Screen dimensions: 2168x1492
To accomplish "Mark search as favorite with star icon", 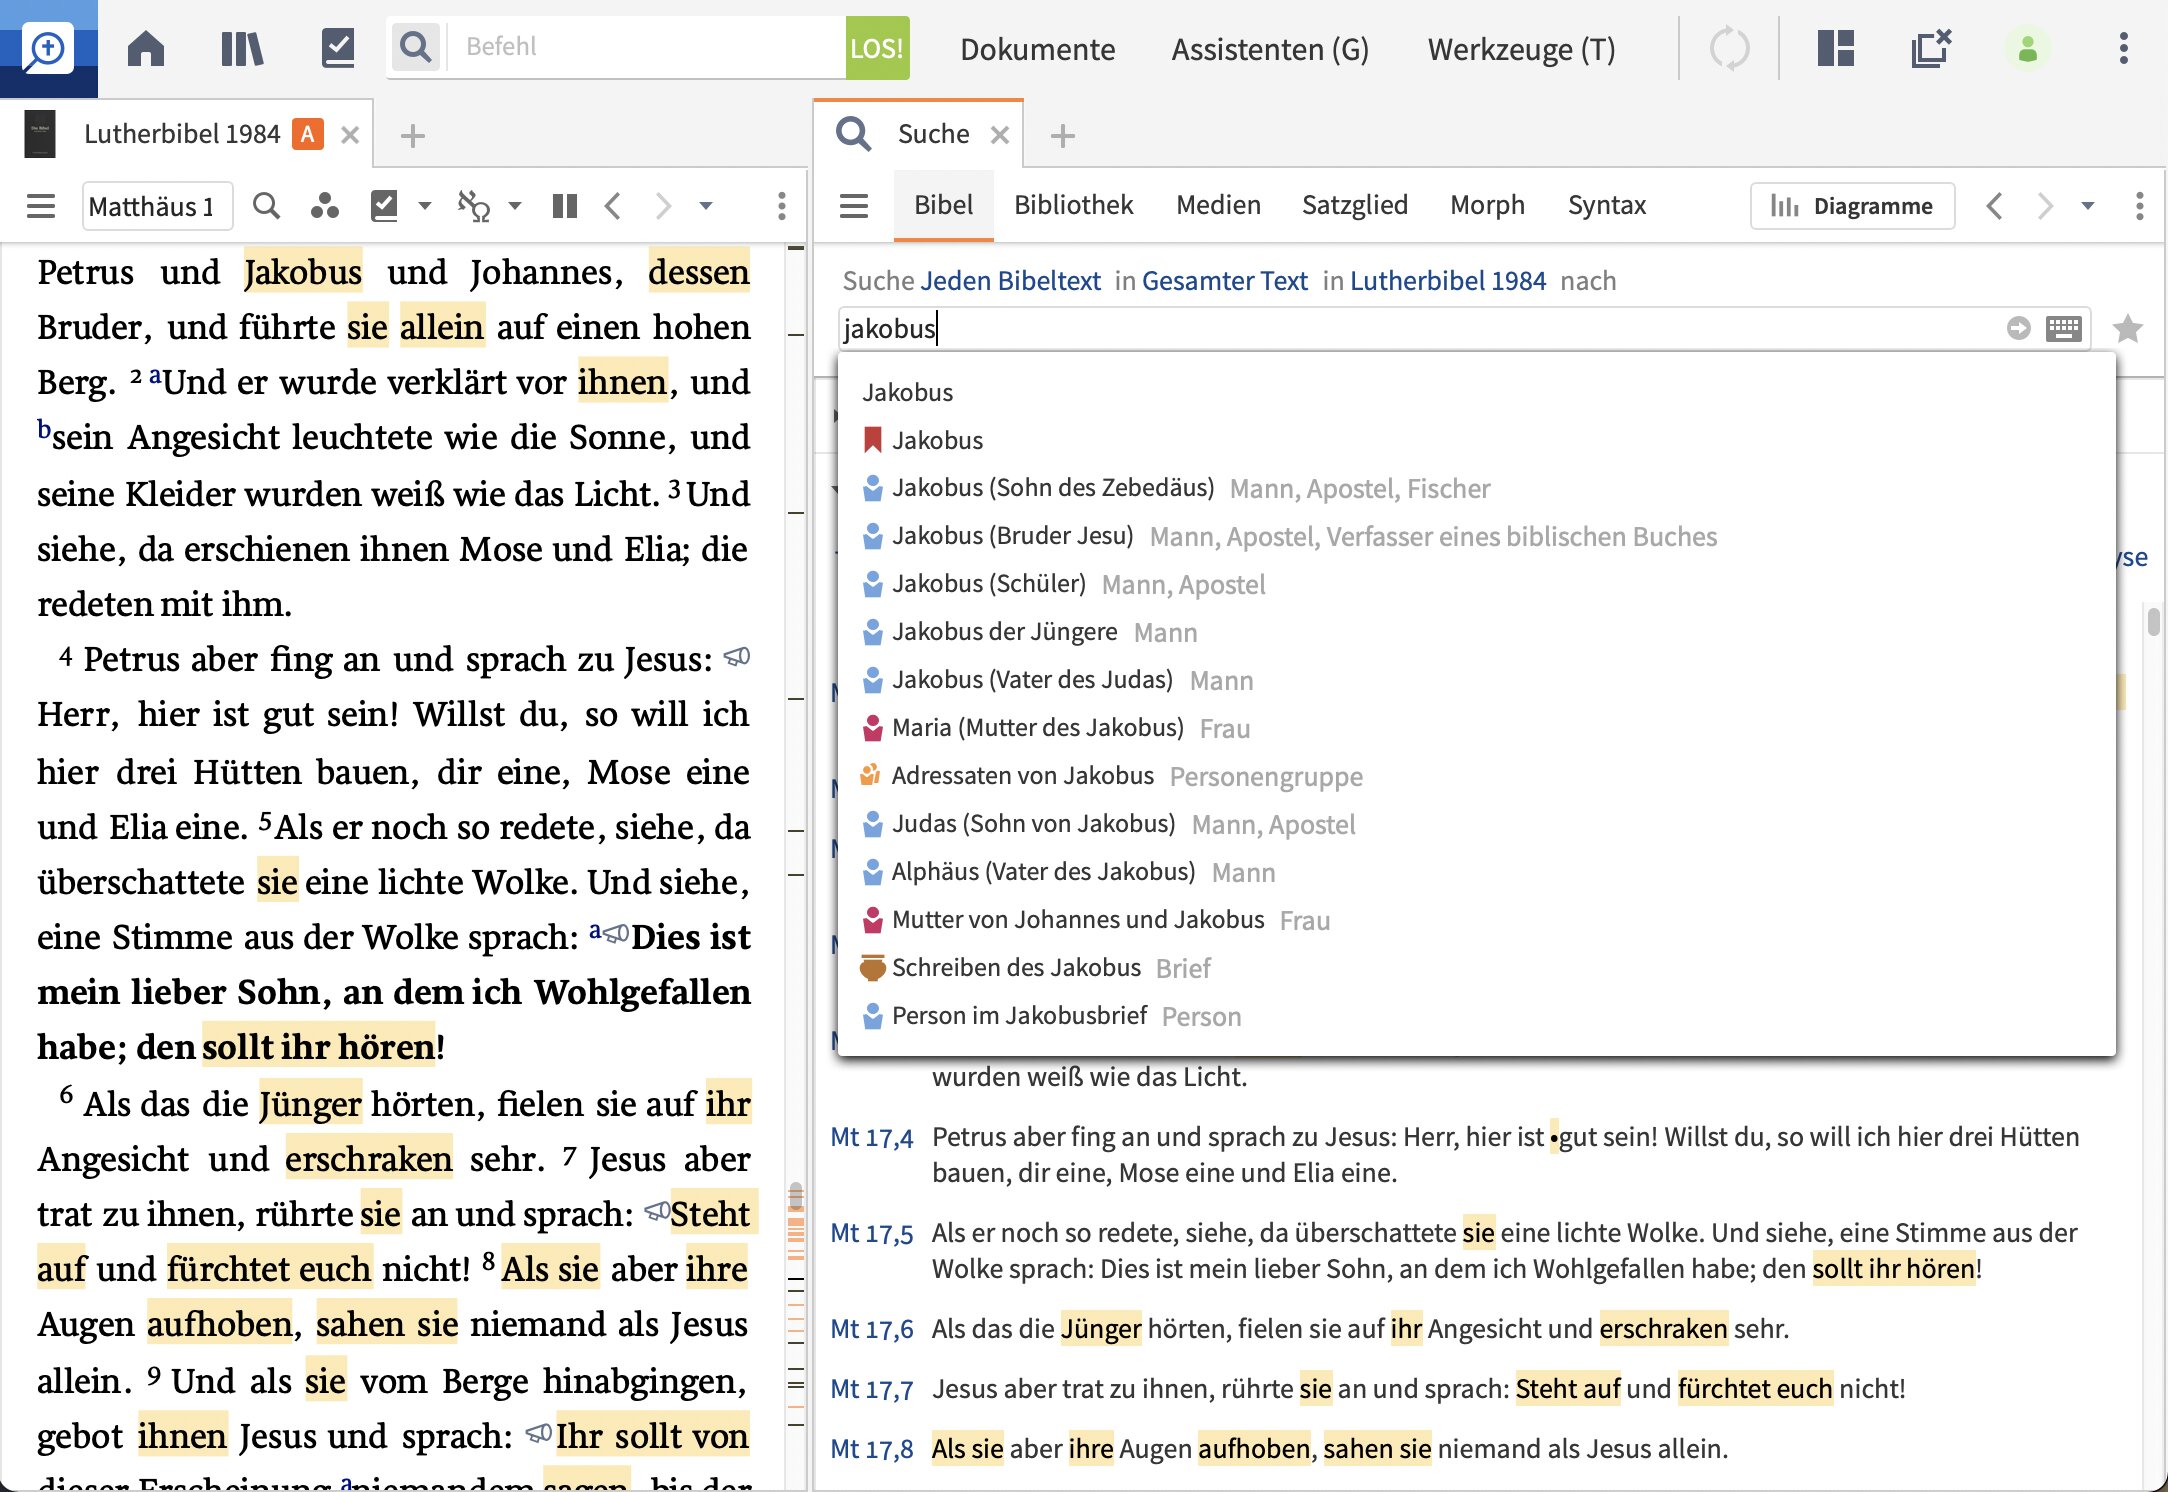I will [x=2127, y=328].
